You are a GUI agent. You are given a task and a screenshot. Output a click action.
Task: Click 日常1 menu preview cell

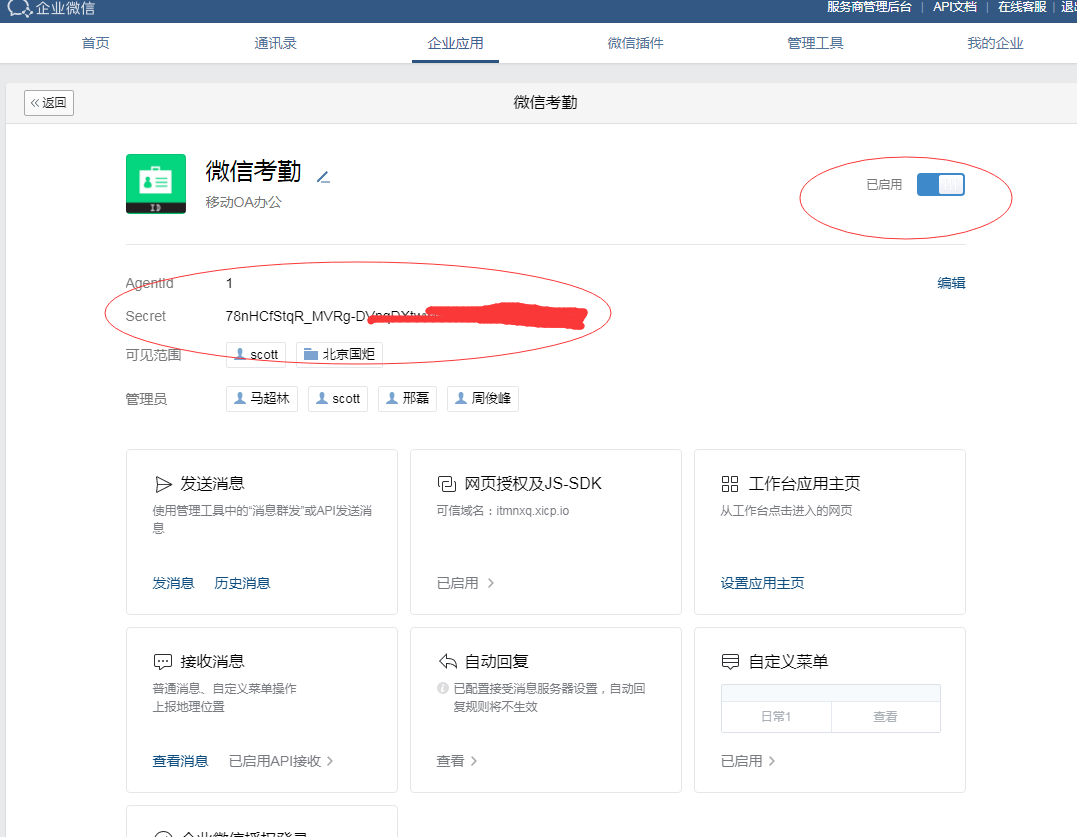tap(776, 717)
